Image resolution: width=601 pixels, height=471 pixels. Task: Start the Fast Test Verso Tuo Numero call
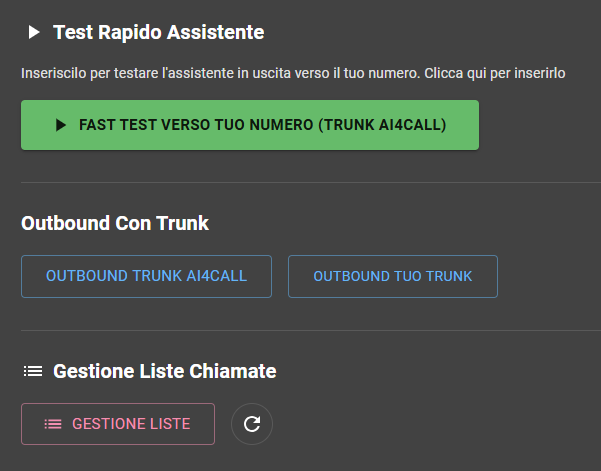coord(250,125)
